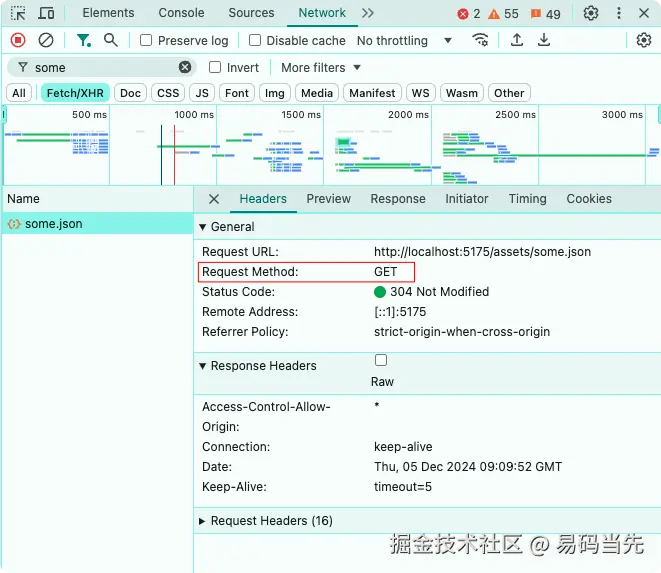Select the Headers detail tab
Image resolution: width=661 pixels, height=573 pixels.
263,199
